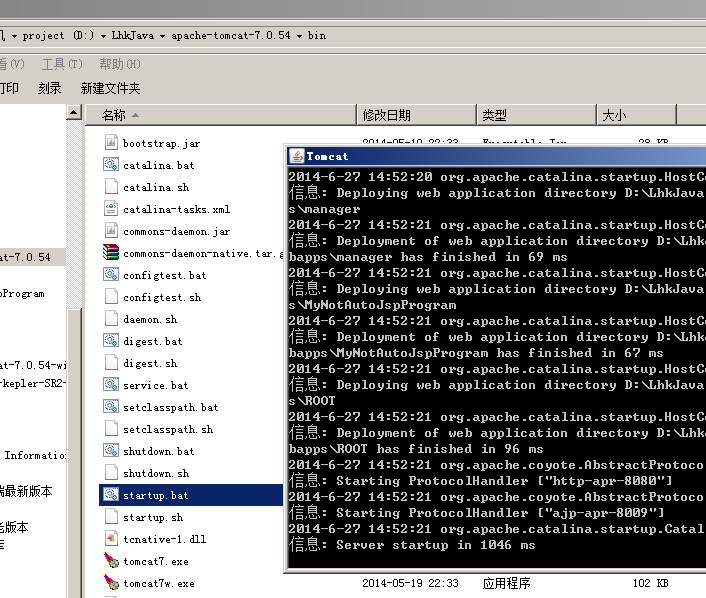
Task: Navigate to LhkJava in the address bar
Action: tap(133, 35)
